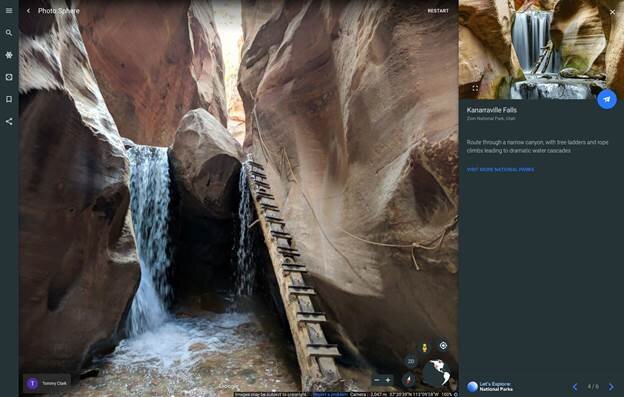
Task: Click the I'm Feeling Lucky dice icon
Action: tap(9, 77)
